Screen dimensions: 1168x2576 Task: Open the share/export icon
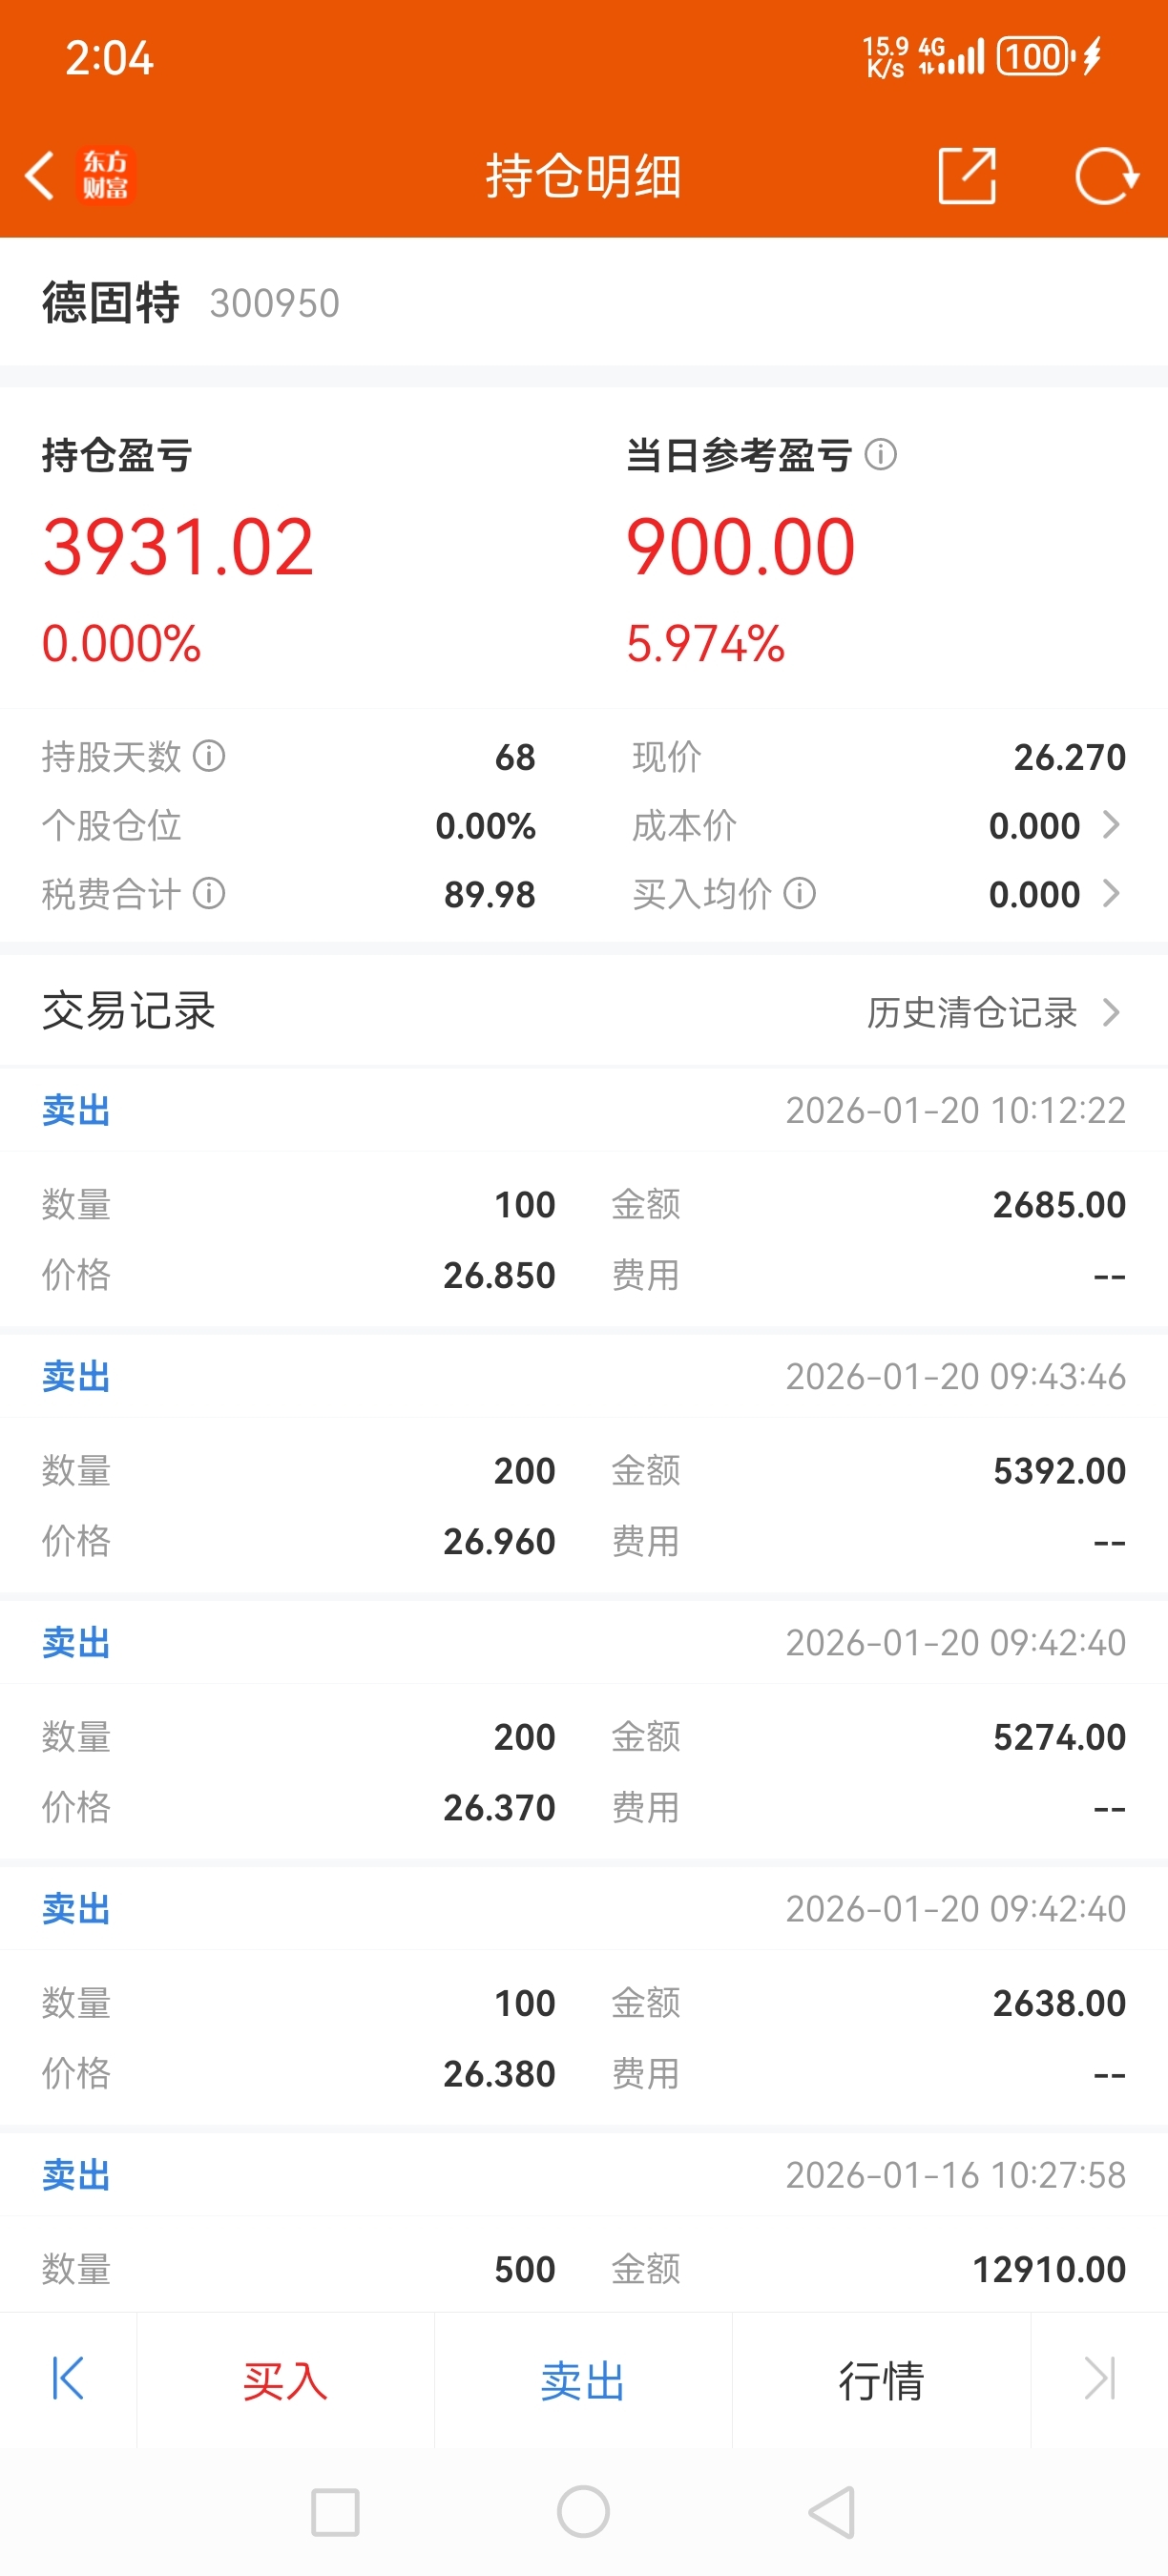pyautogui.click(x=966, y=176)
